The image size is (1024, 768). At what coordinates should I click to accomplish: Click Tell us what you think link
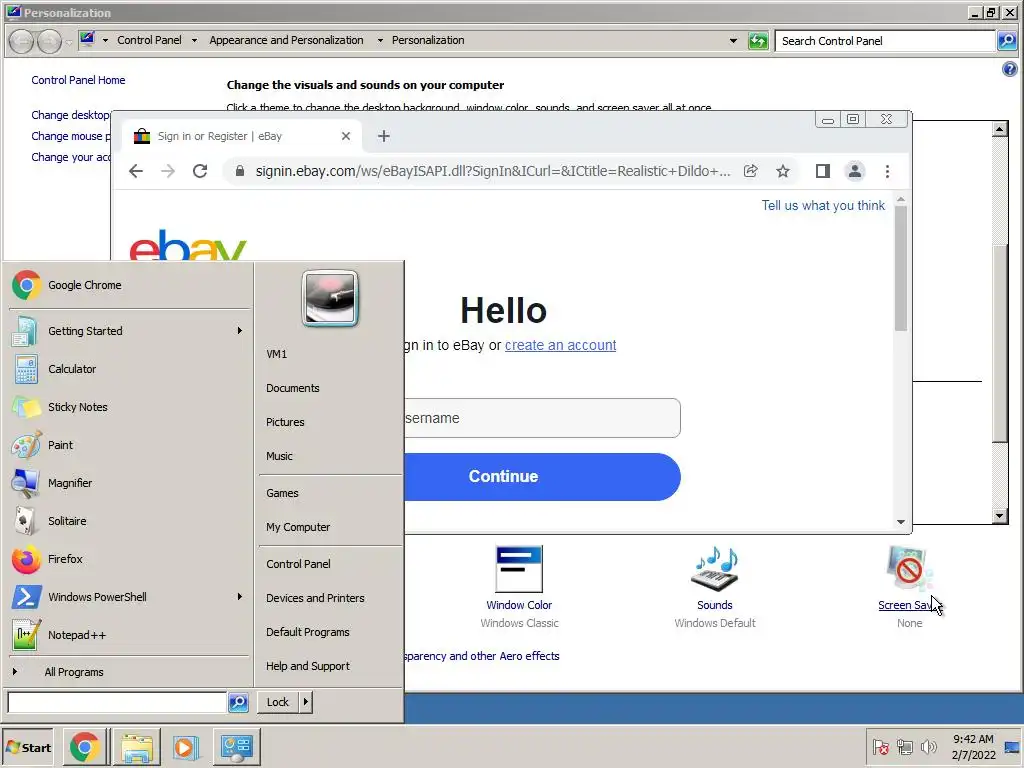pos(823,206)
